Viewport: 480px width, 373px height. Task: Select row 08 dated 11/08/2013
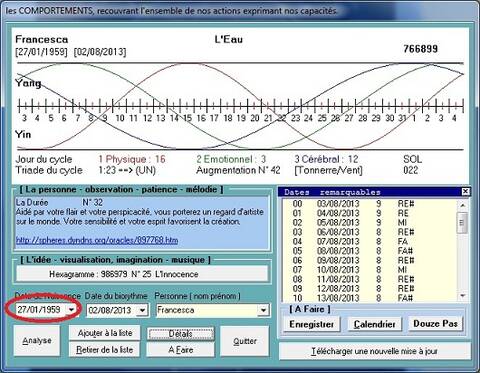point(369,279)
